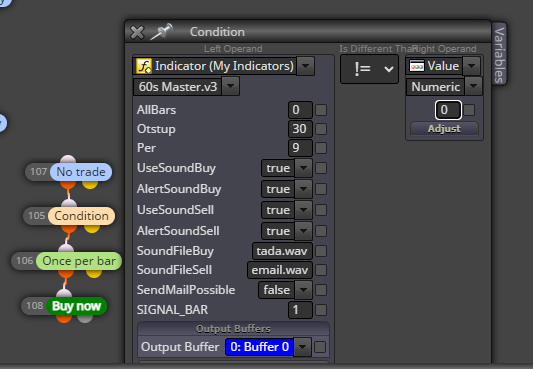Click the 107 block number label
Screen dimensions: 533x369
tap(38, 172)
